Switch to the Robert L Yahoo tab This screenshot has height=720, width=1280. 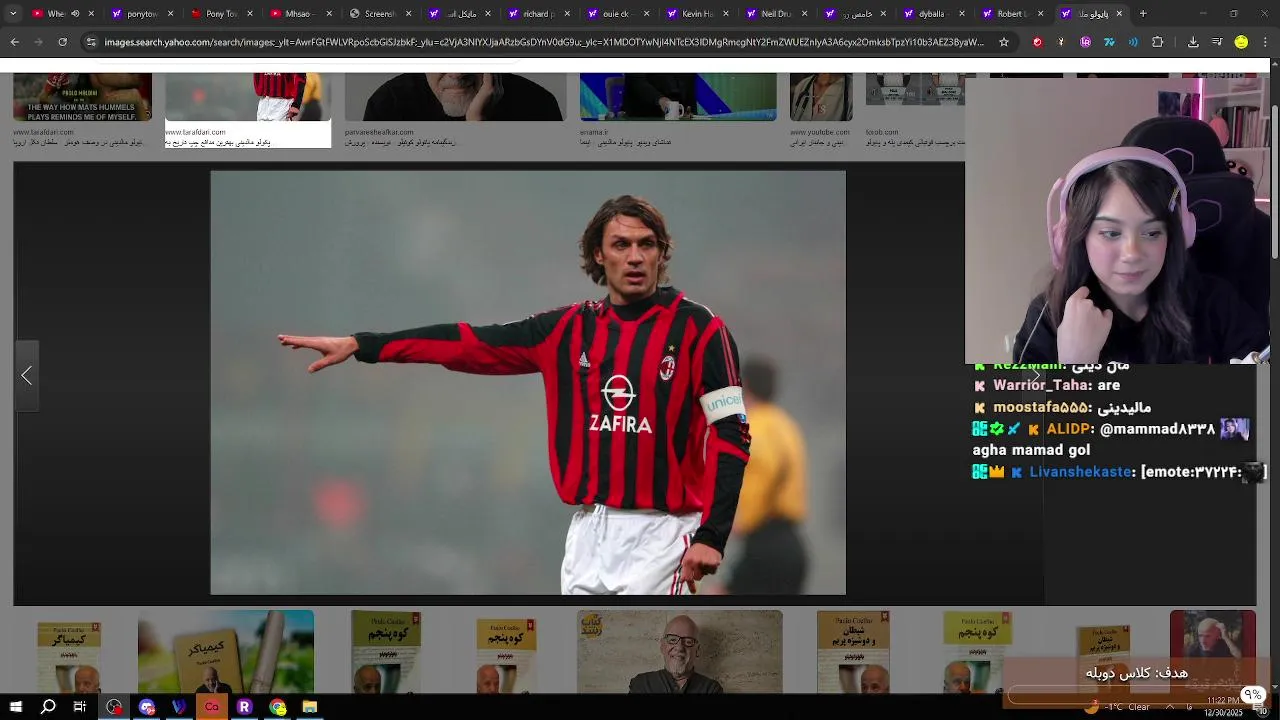tap(1012, 14)
